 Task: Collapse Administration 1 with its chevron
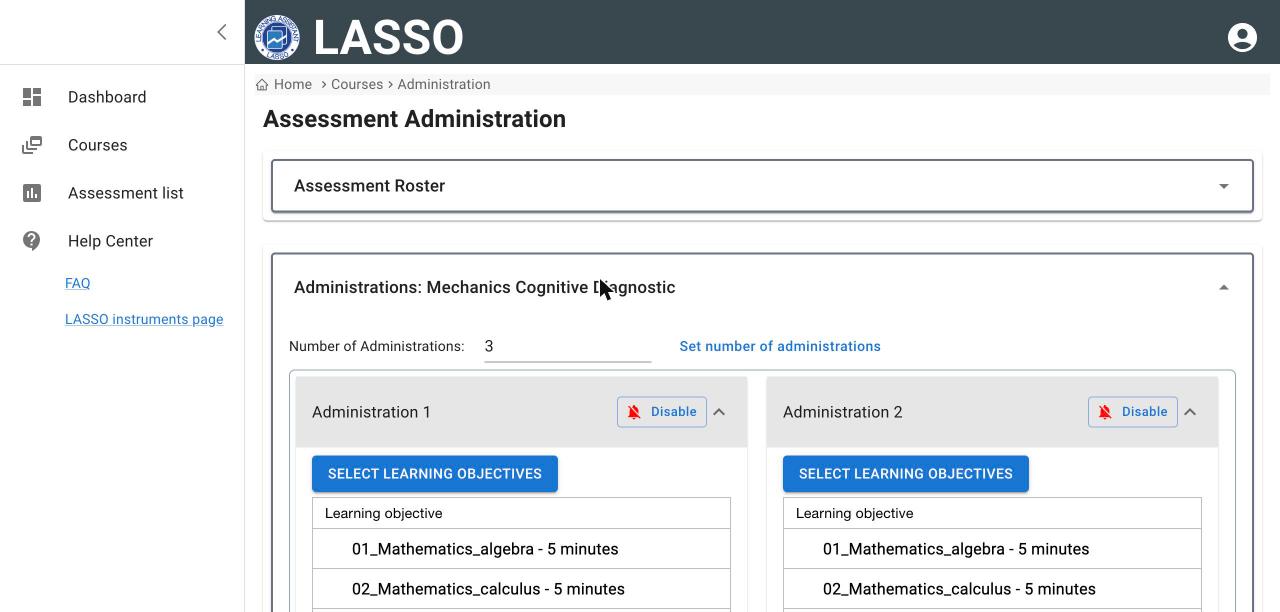pyautogui.click(x=719, y=412)
